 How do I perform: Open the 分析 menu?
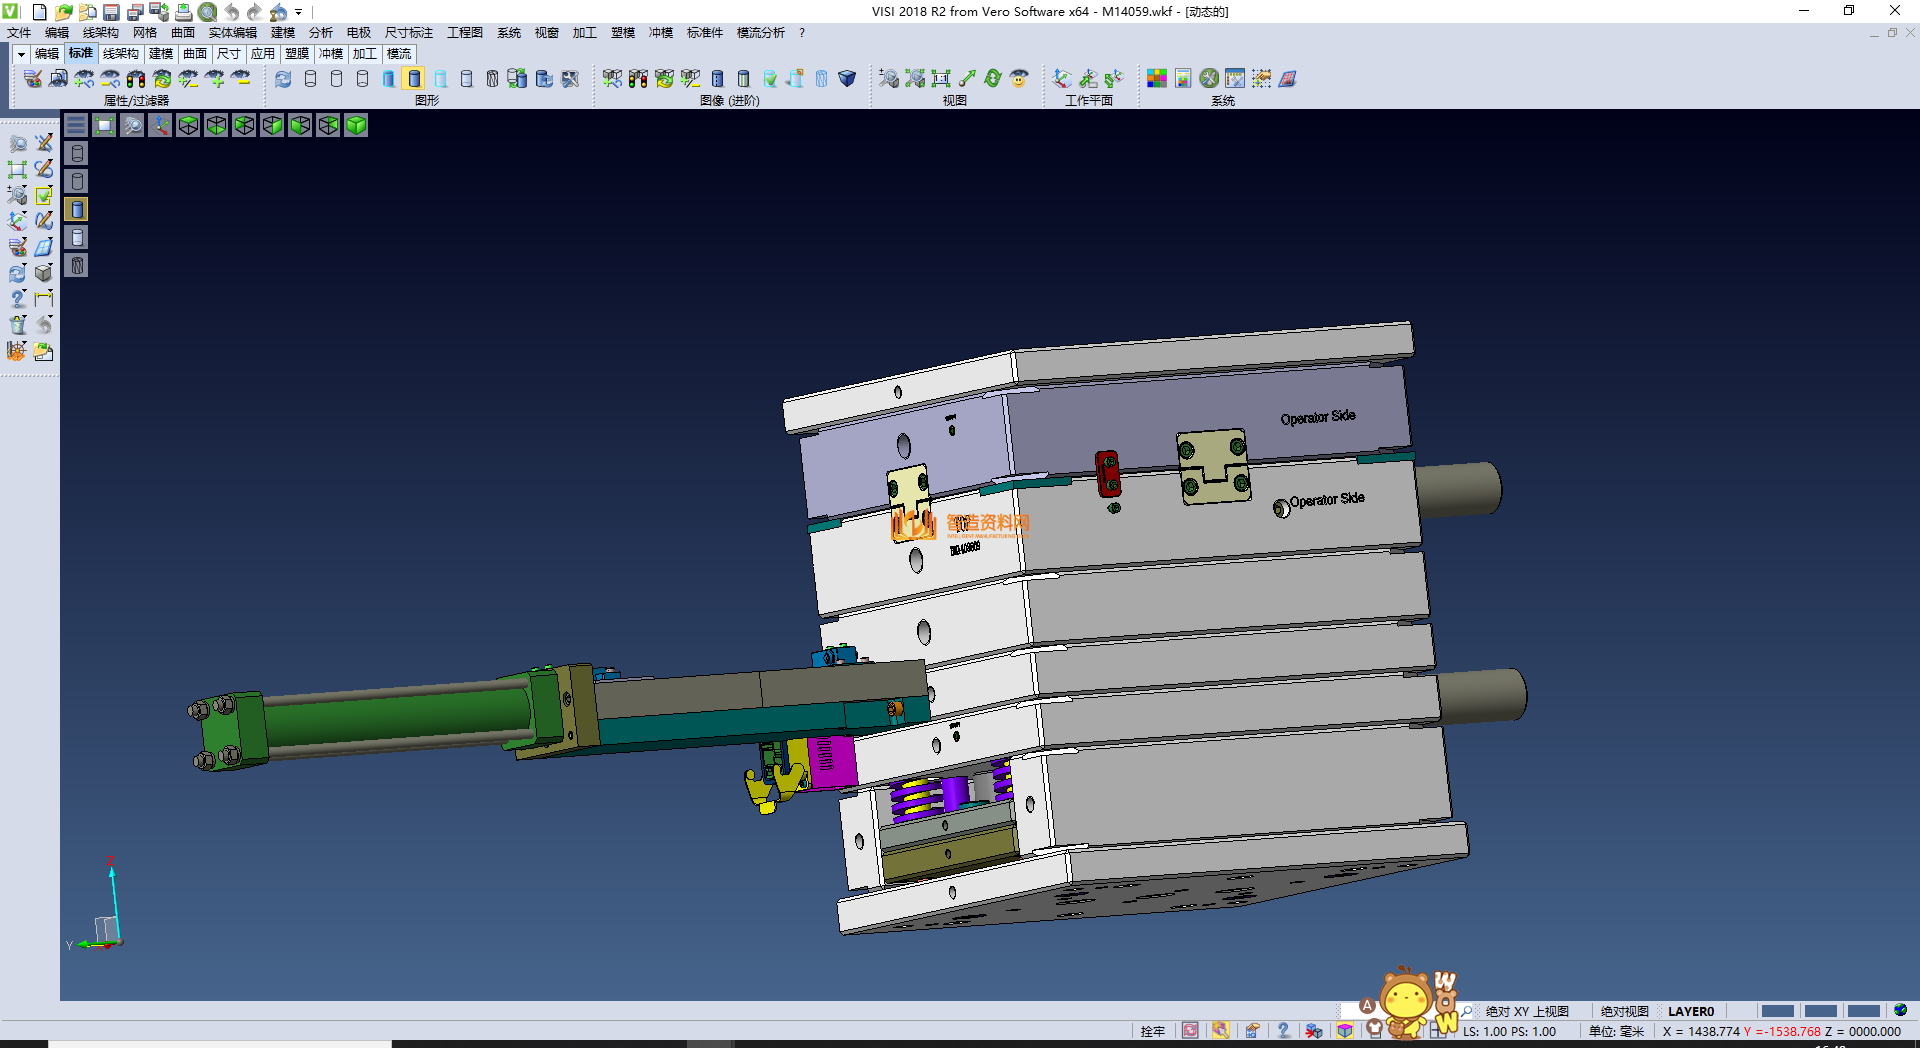320,33
